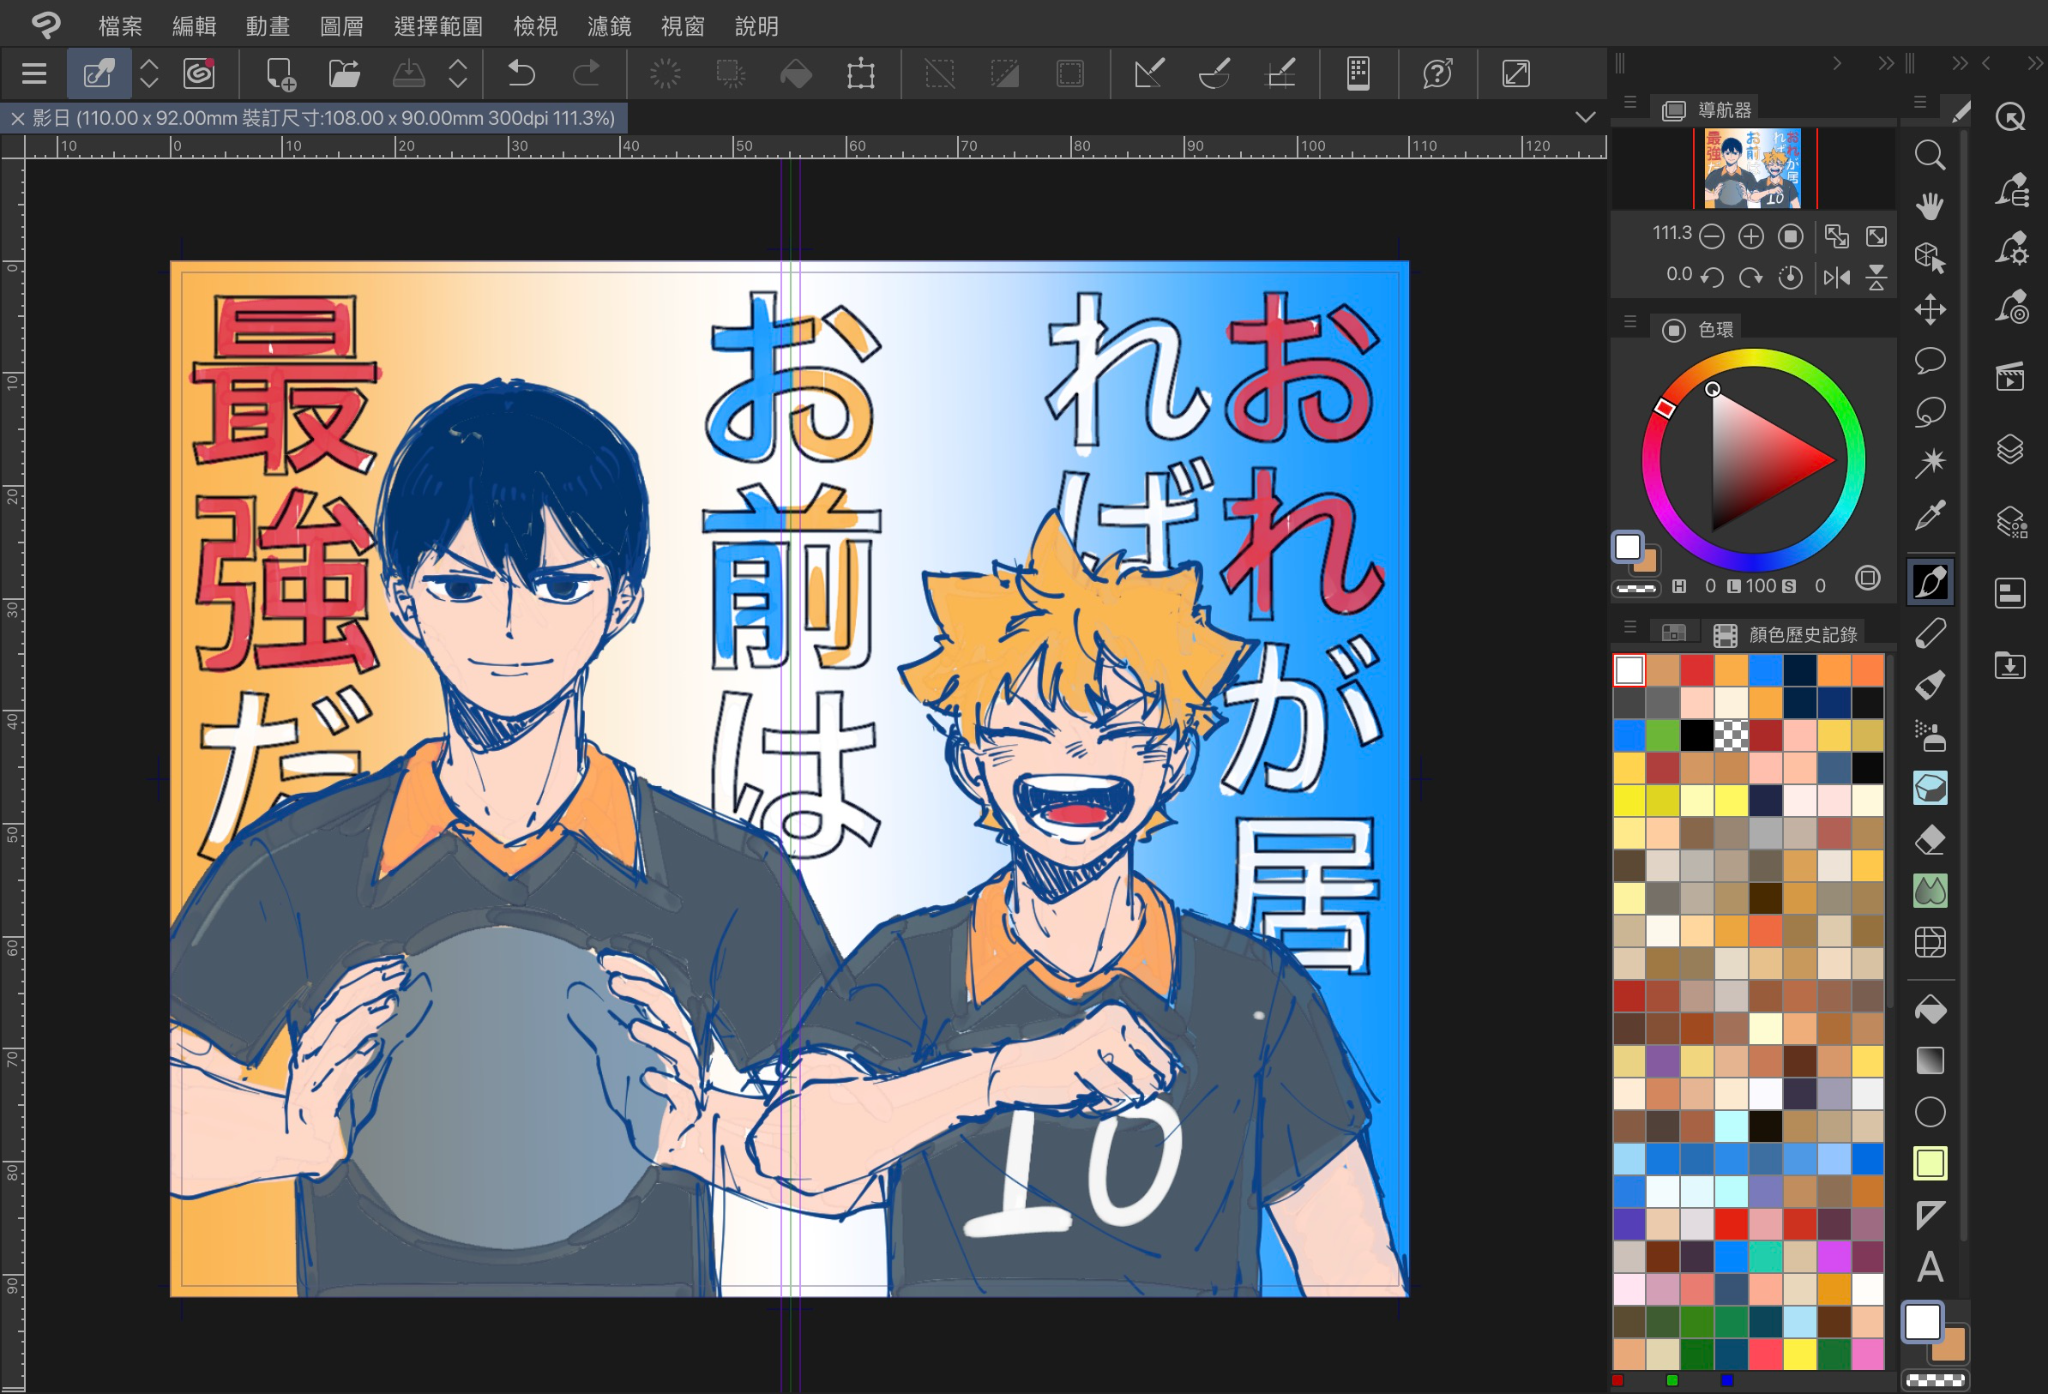Image resolution: width=2048 pixels, height=1394 pixels.
Task: Select the Hand move-view tool
Action: click(x=1930, y=206)
